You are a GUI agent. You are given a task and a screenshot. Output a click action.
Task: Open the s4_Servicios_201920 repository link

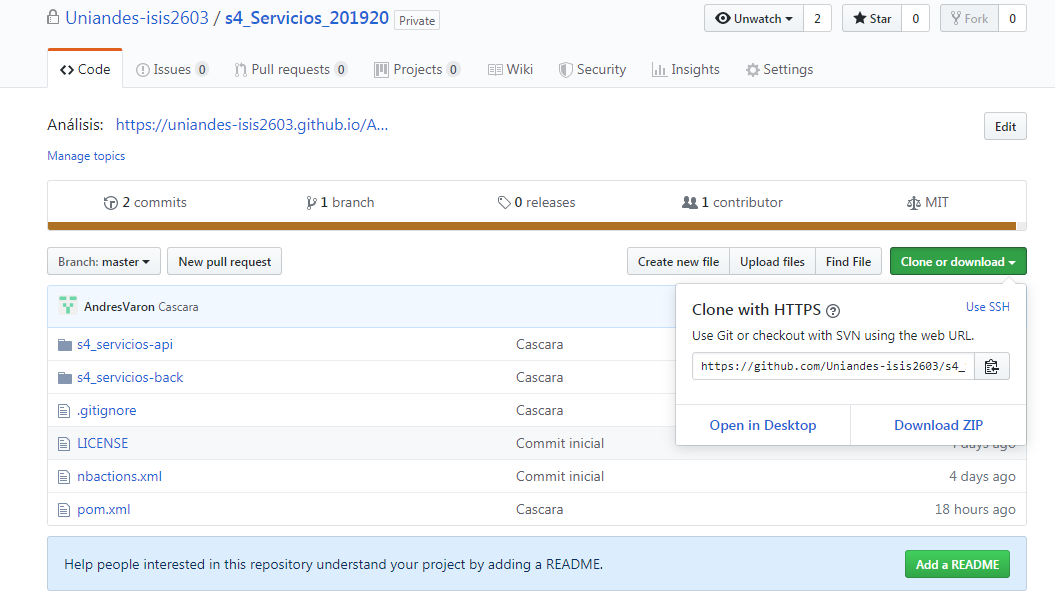click(x=307, y=17)
